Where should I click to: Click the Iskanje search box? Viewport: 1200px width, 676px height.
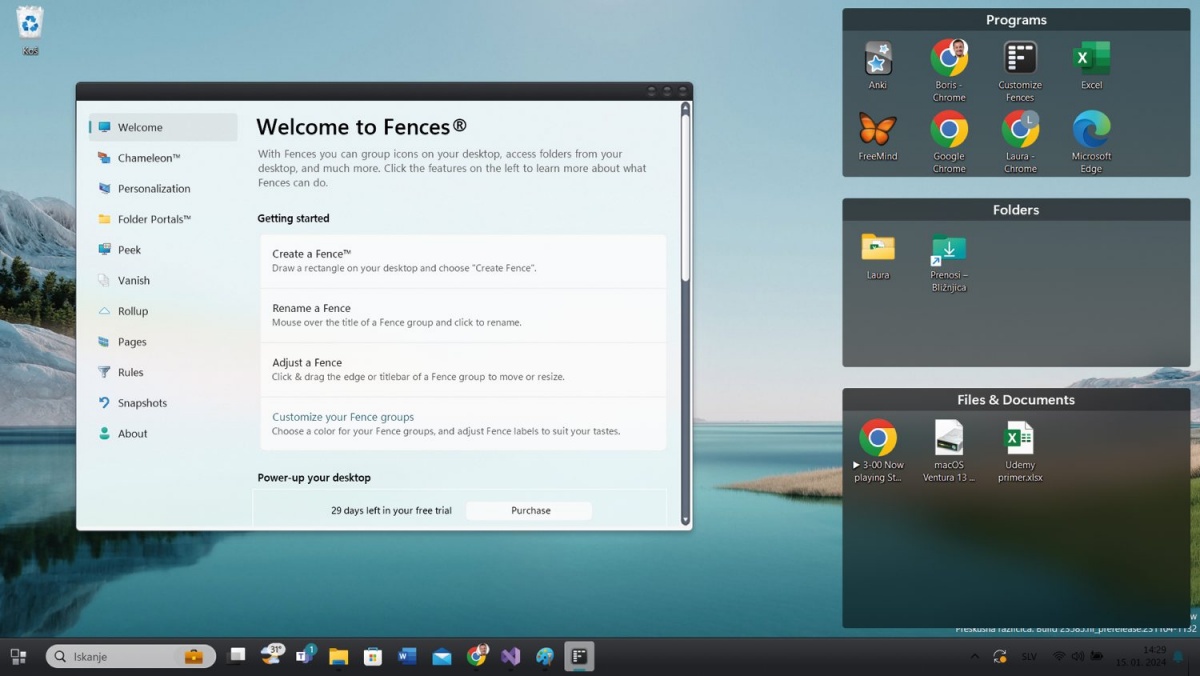[130, 656]
